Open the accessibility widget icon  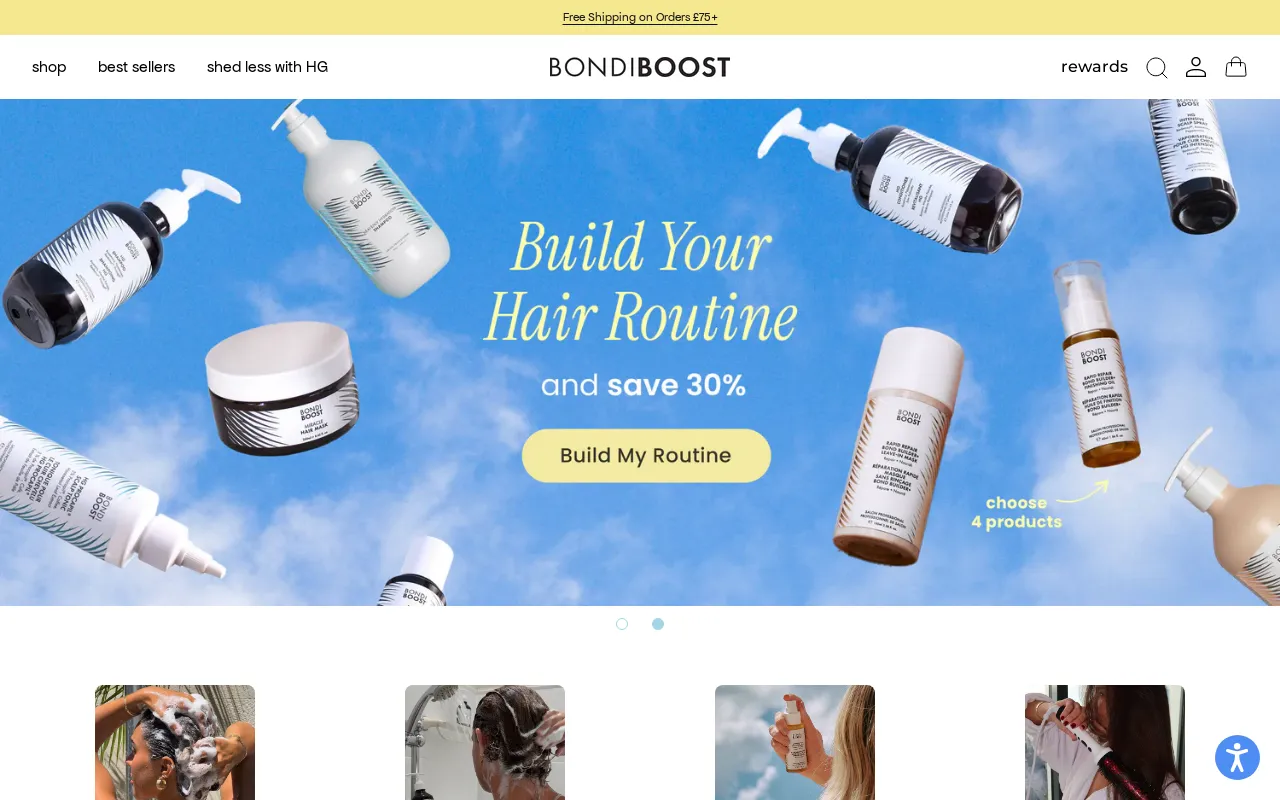click(x=1237, y=758)
